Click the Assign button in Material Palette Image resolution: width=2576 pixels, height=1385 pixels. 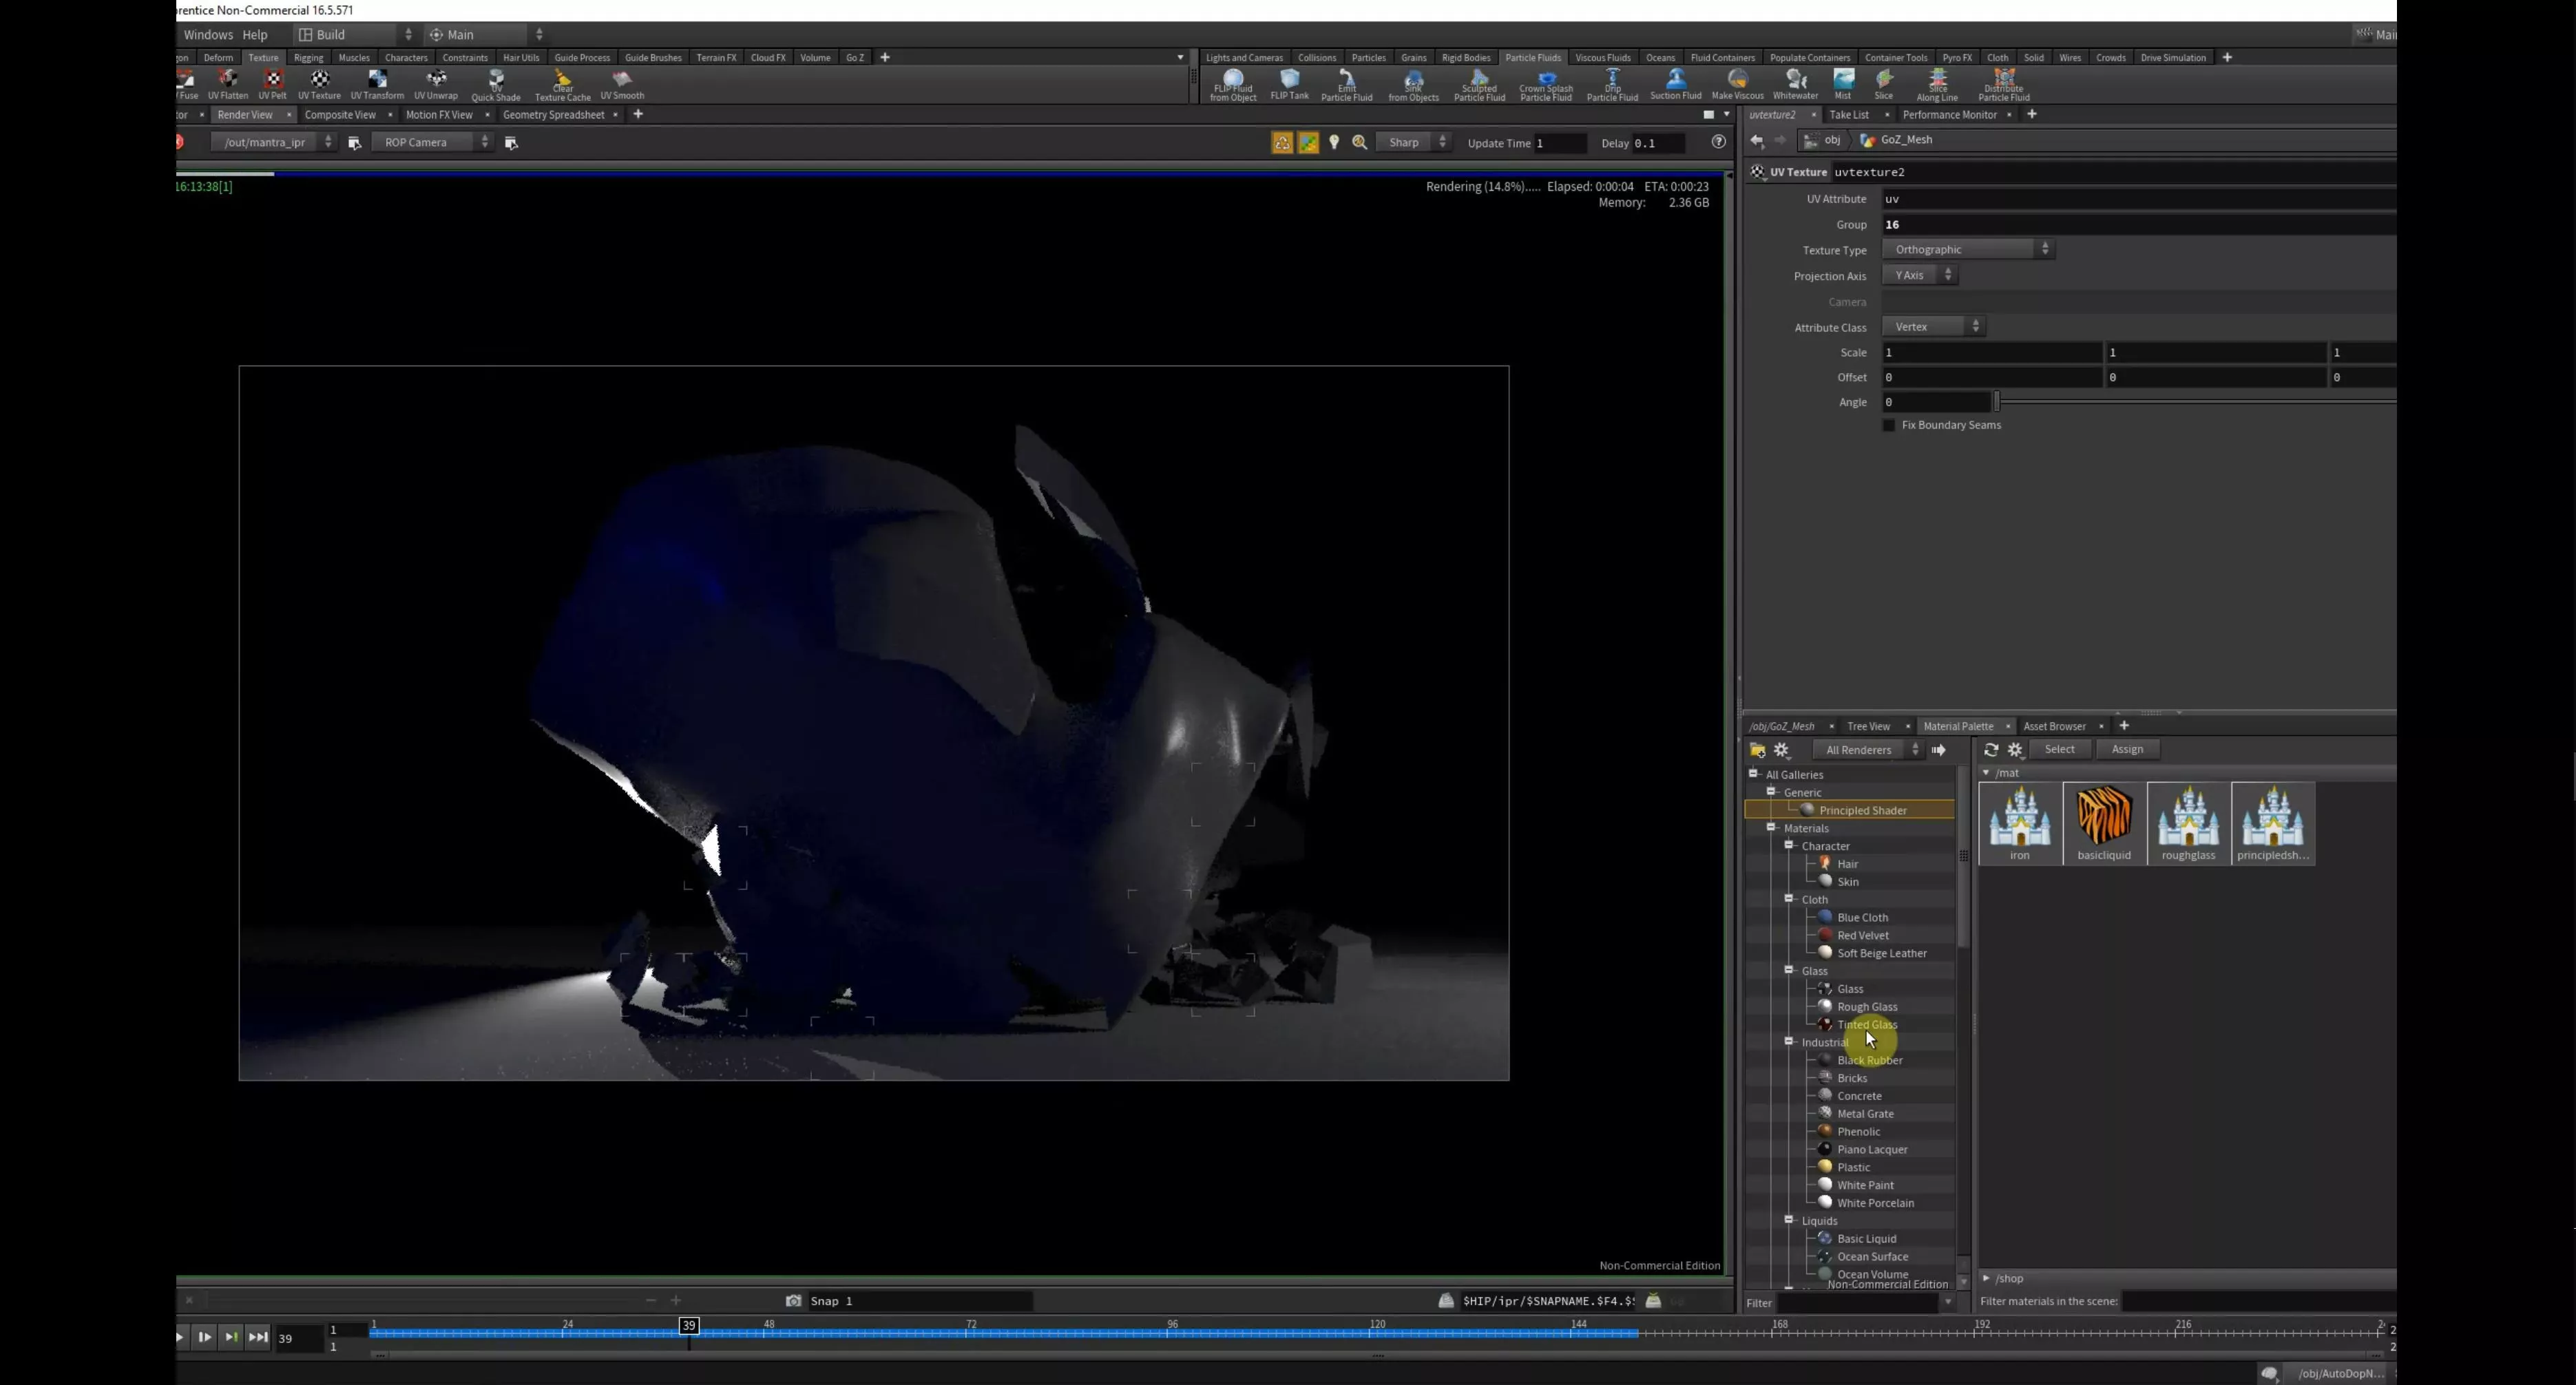tap(2127, 749)
